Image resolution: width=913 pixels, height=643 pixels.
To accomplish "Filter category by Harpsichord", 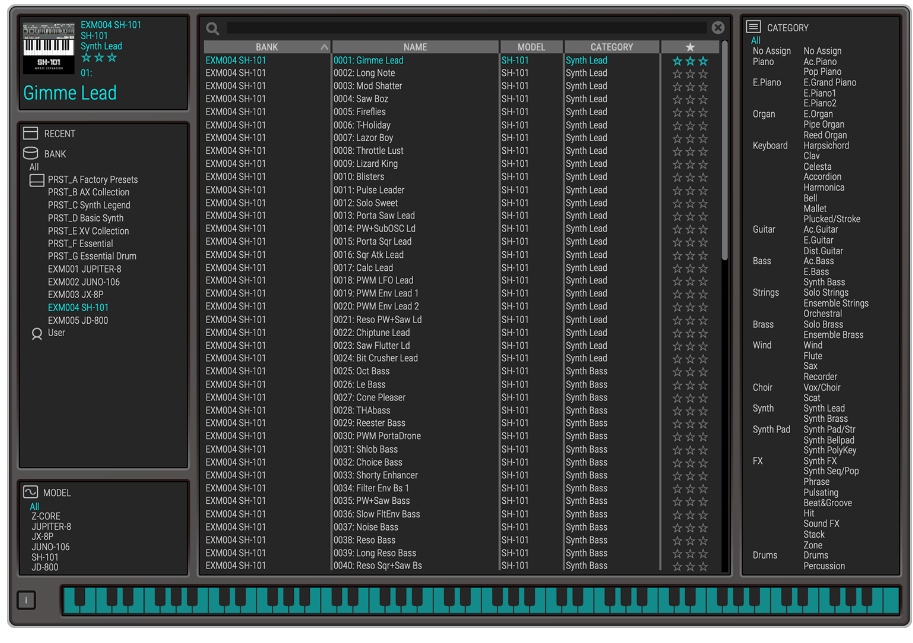I will 826,146.
